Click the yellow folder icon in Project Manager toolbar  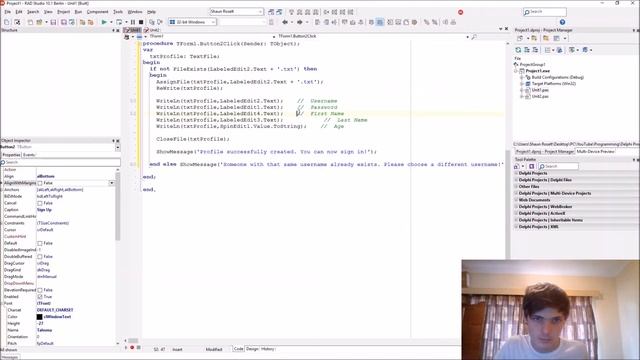click(x=545, y=38)
